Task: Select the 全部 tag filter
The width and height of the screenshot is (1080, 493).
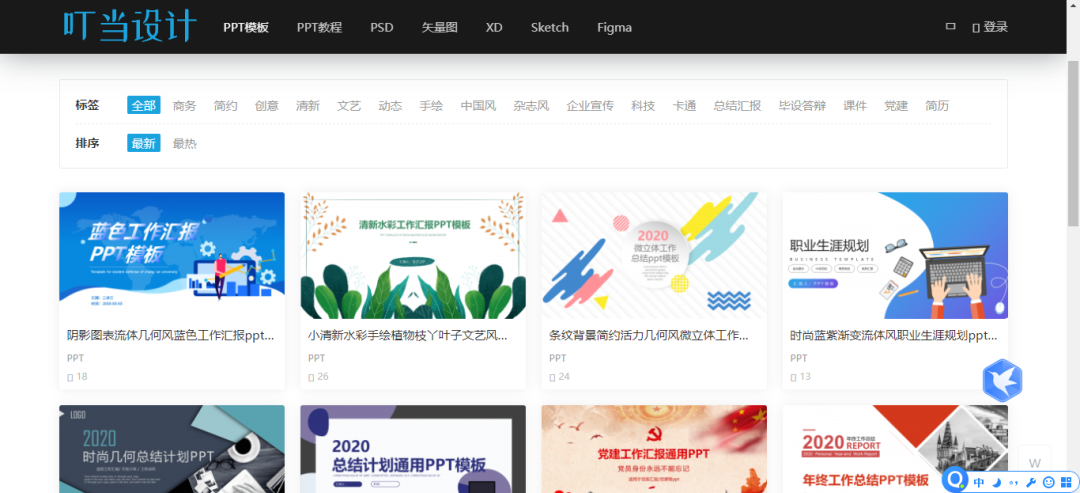Action: (x=144, y=105)
